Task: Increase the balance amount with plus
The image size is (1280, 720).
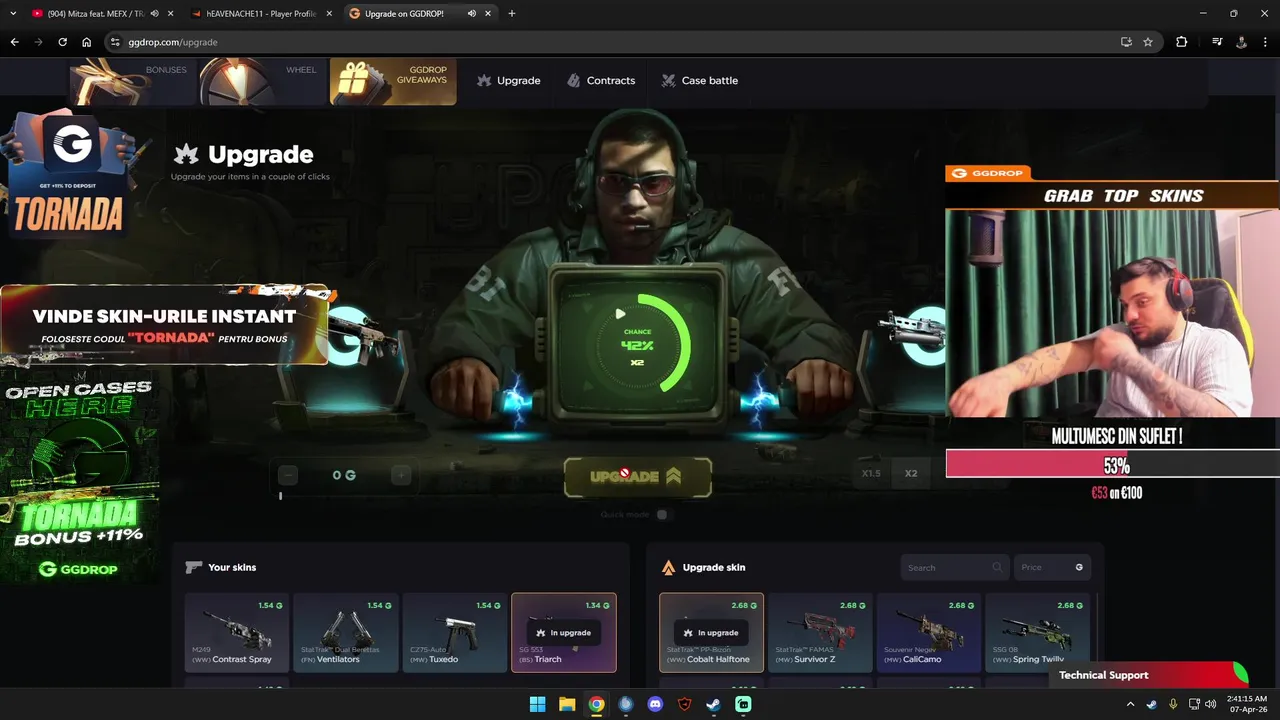Action: (x=401, y=475)
